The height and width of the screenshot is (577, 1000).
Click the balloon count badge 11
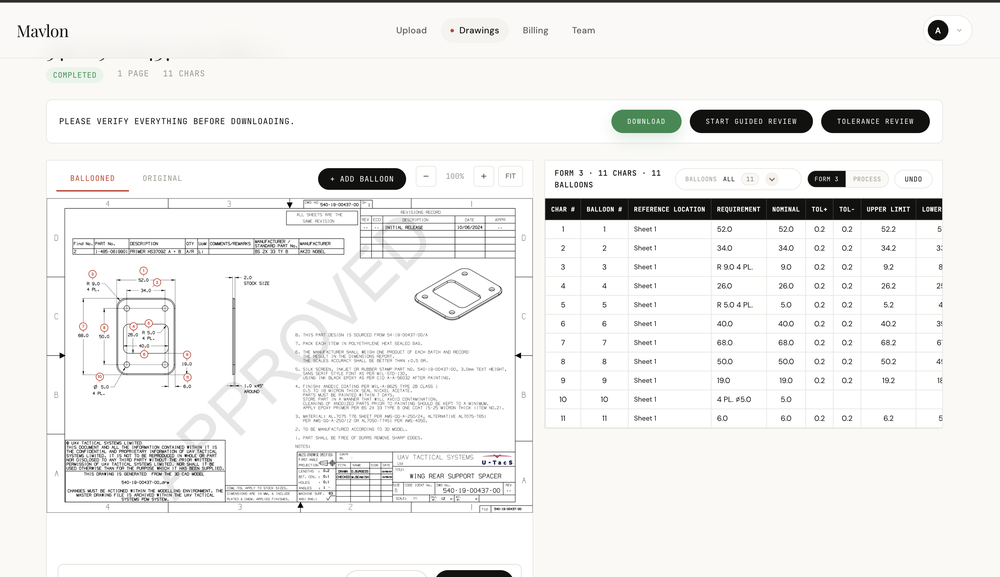pos(750,179)
